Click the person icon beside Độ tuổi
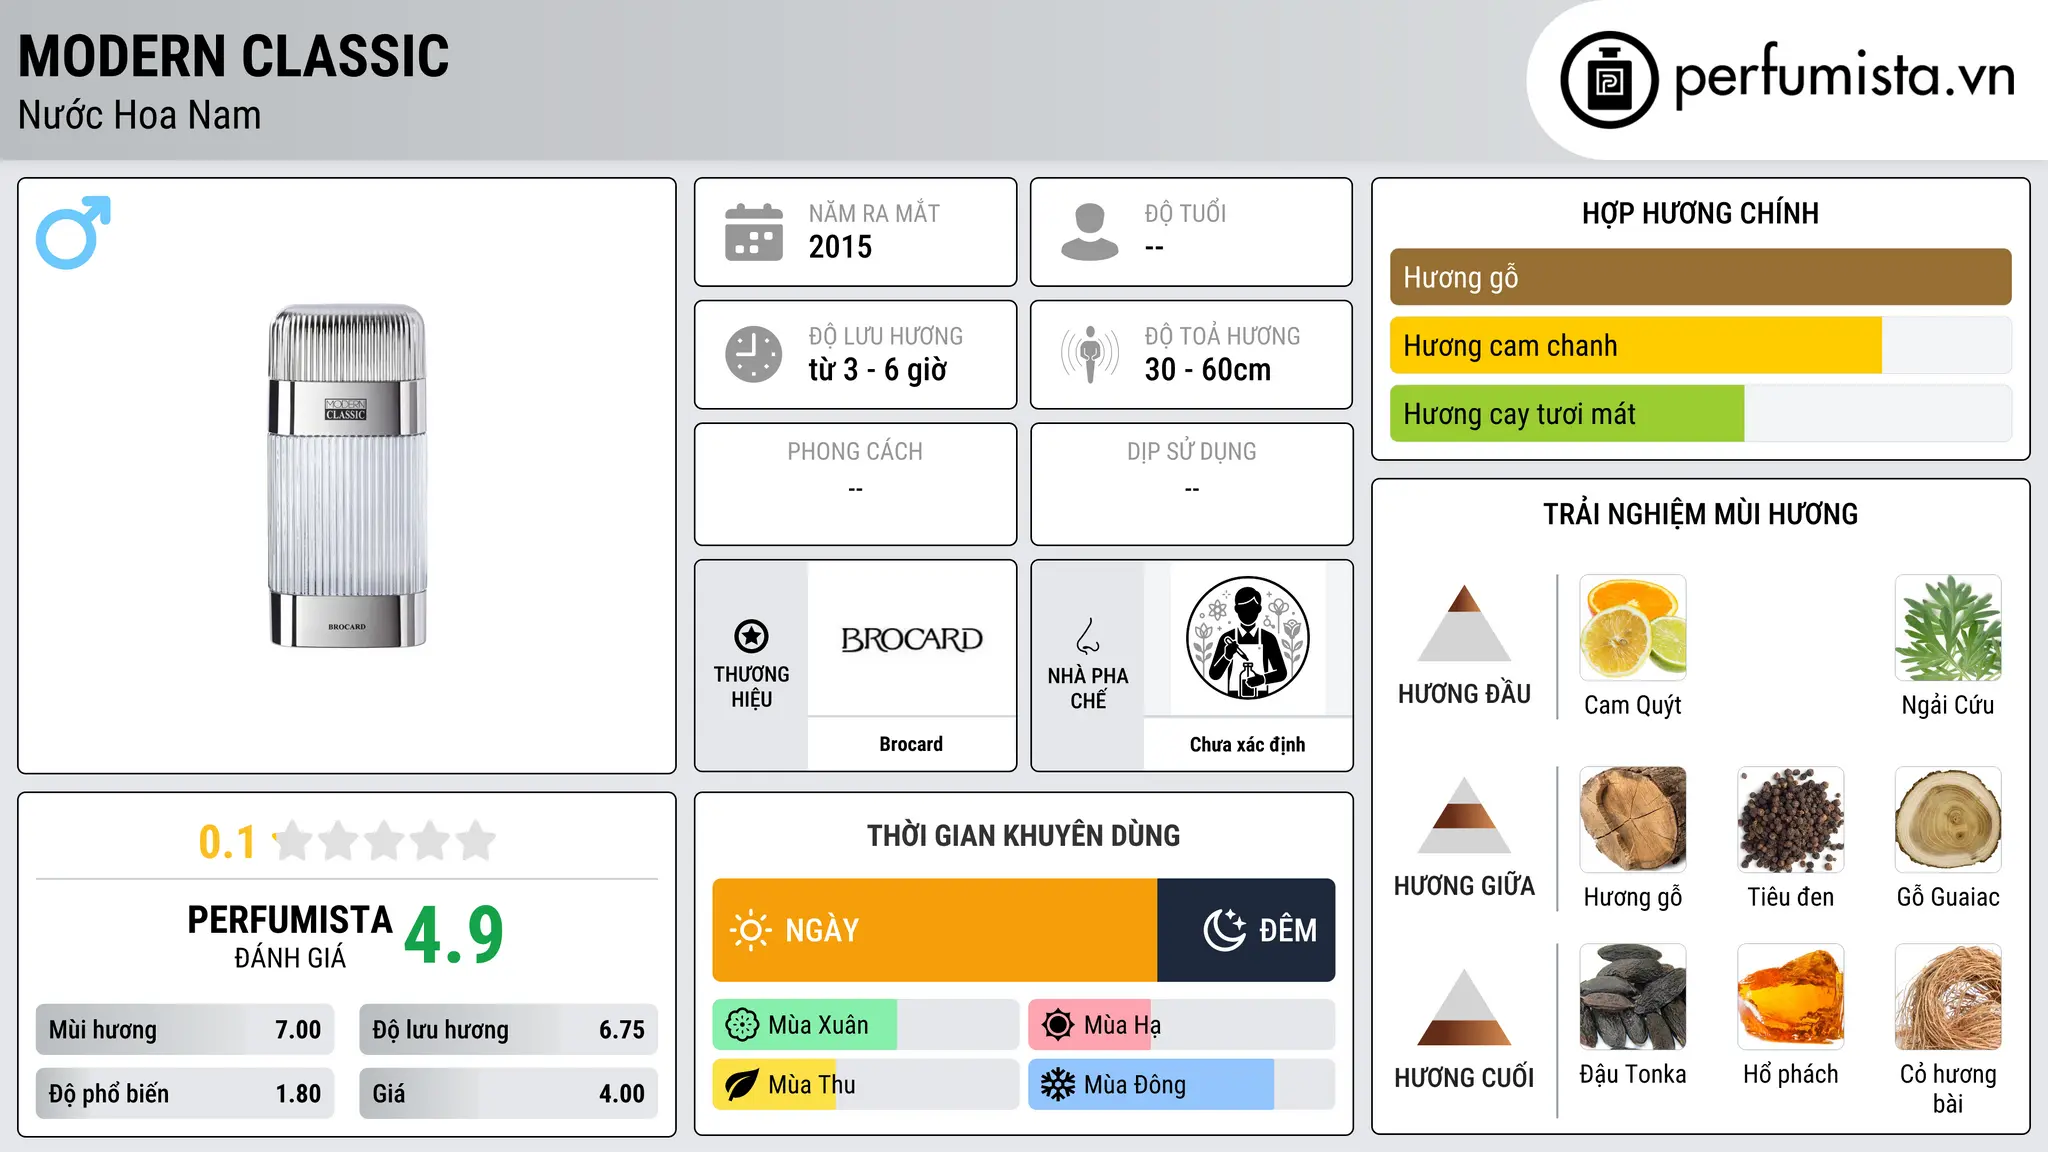 (x=1090, y=232)
